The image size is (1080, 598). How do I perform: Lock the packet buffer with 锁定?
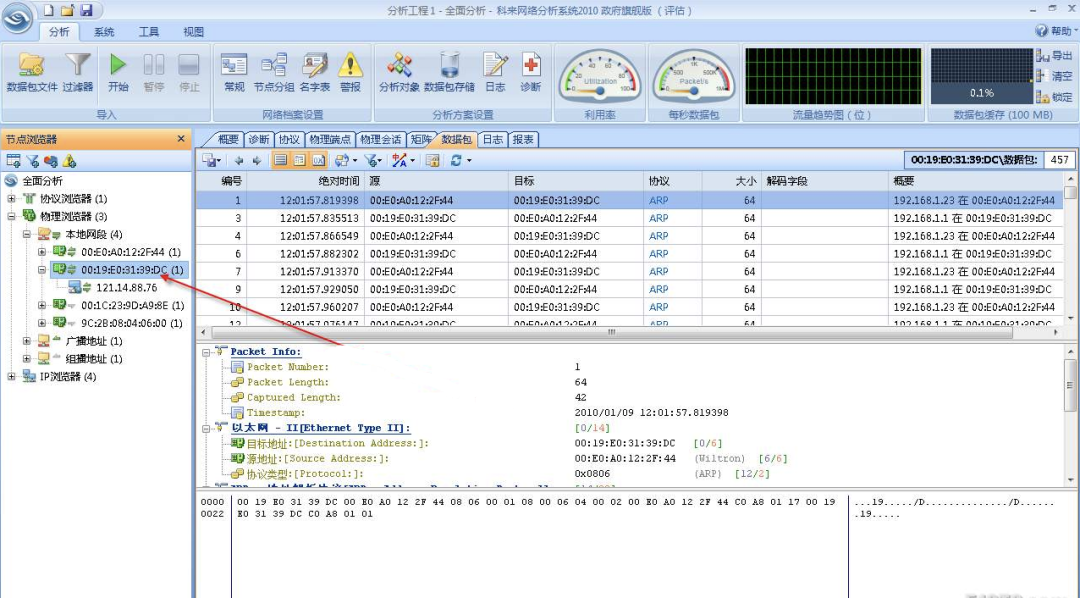(1054, 97)
